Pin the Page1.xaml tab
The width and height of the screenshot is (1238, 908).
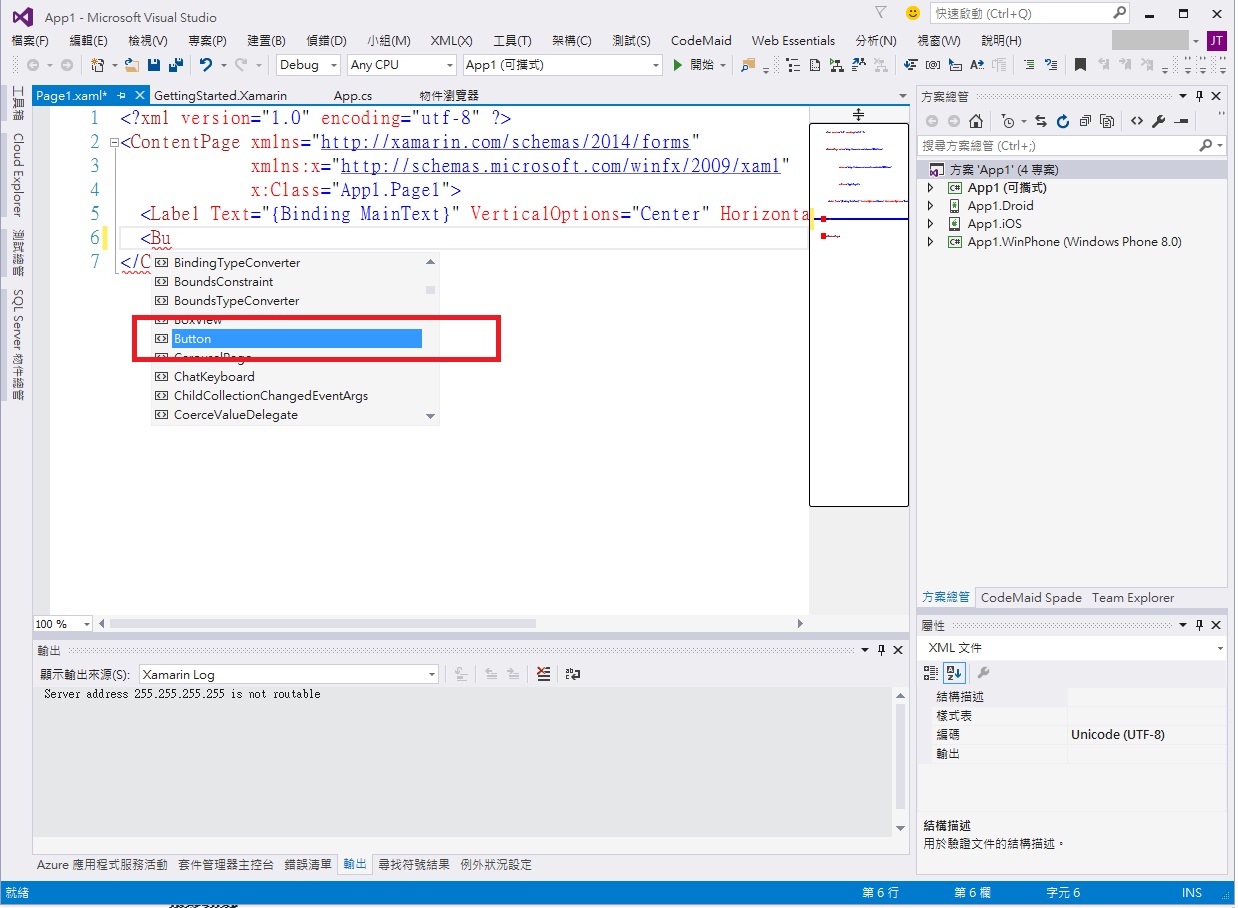[x=121, y=95]
